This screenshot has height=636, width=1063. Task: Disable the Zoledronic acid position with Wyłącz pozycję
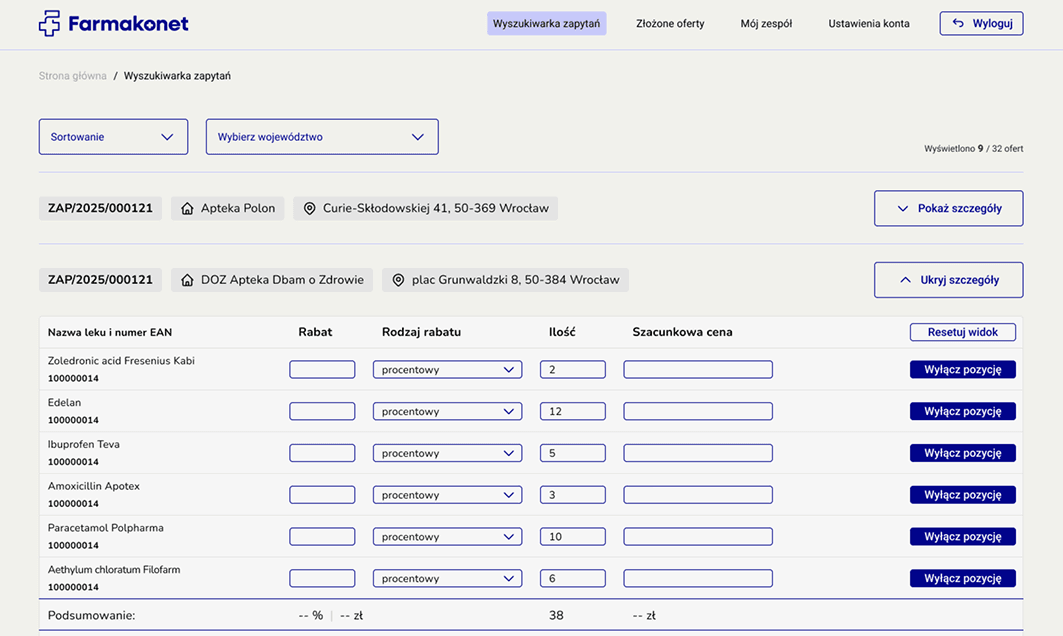[962, 370]
